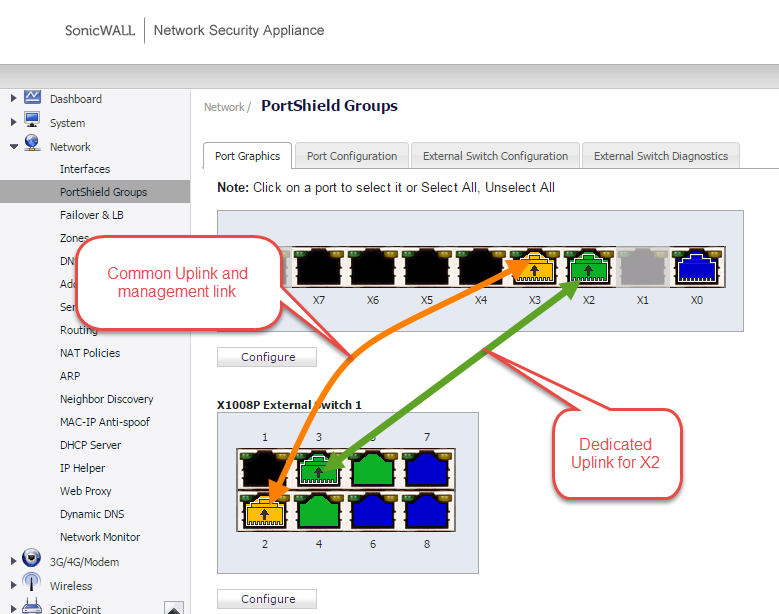
Task: Open External Switch Diagnostics tab
Action: pyautogui.click(x=660, y=156)
